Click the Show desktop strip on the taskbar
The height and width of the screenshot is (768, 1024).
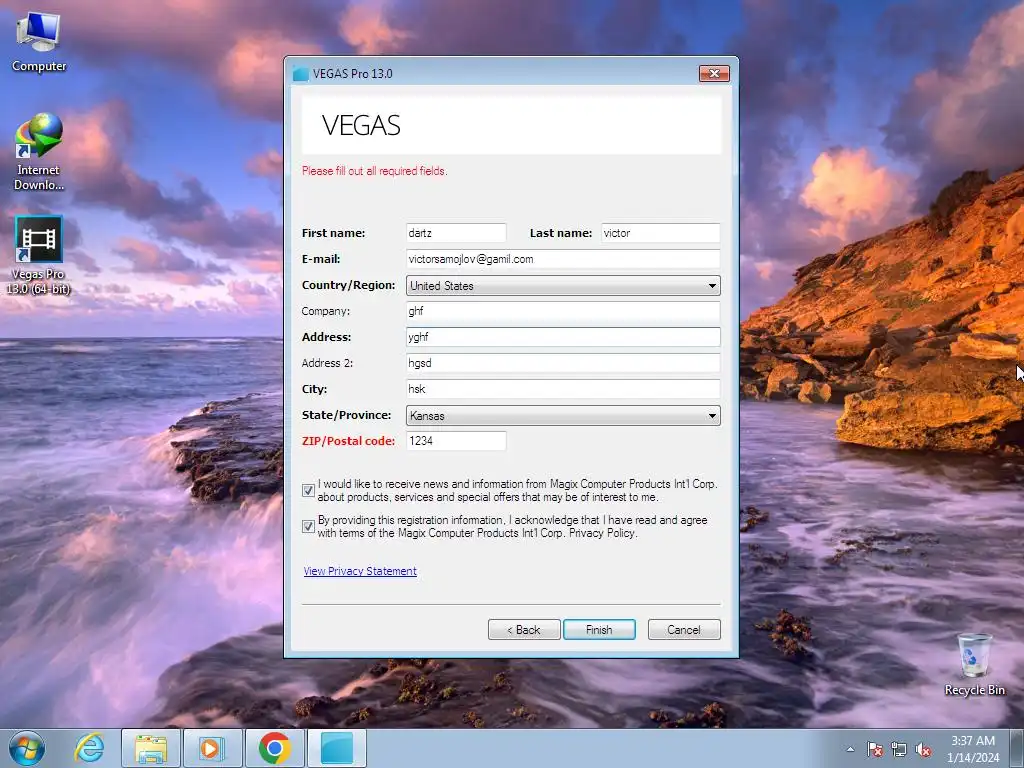(x=1017, y=748)
